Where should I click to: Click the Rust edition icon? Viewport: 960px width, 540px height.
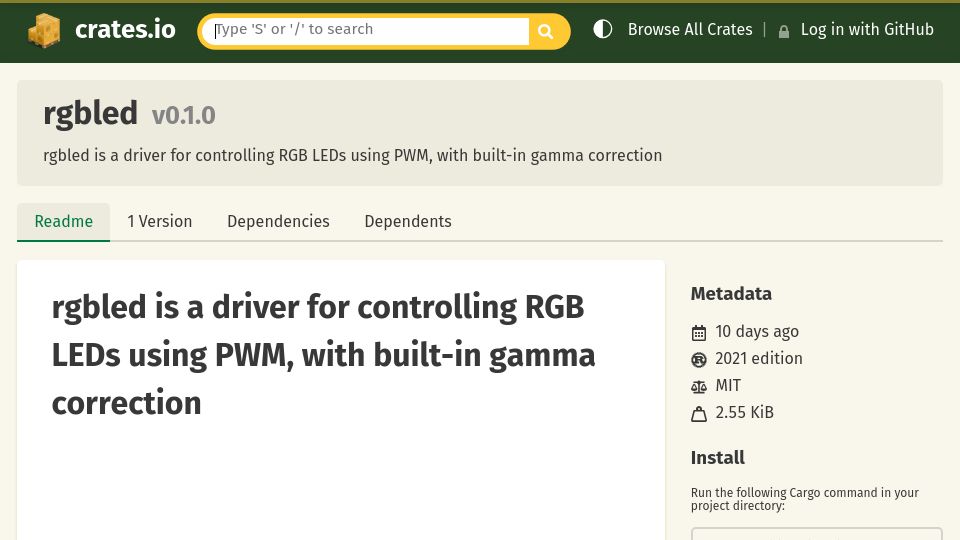(x=699, y=359)
